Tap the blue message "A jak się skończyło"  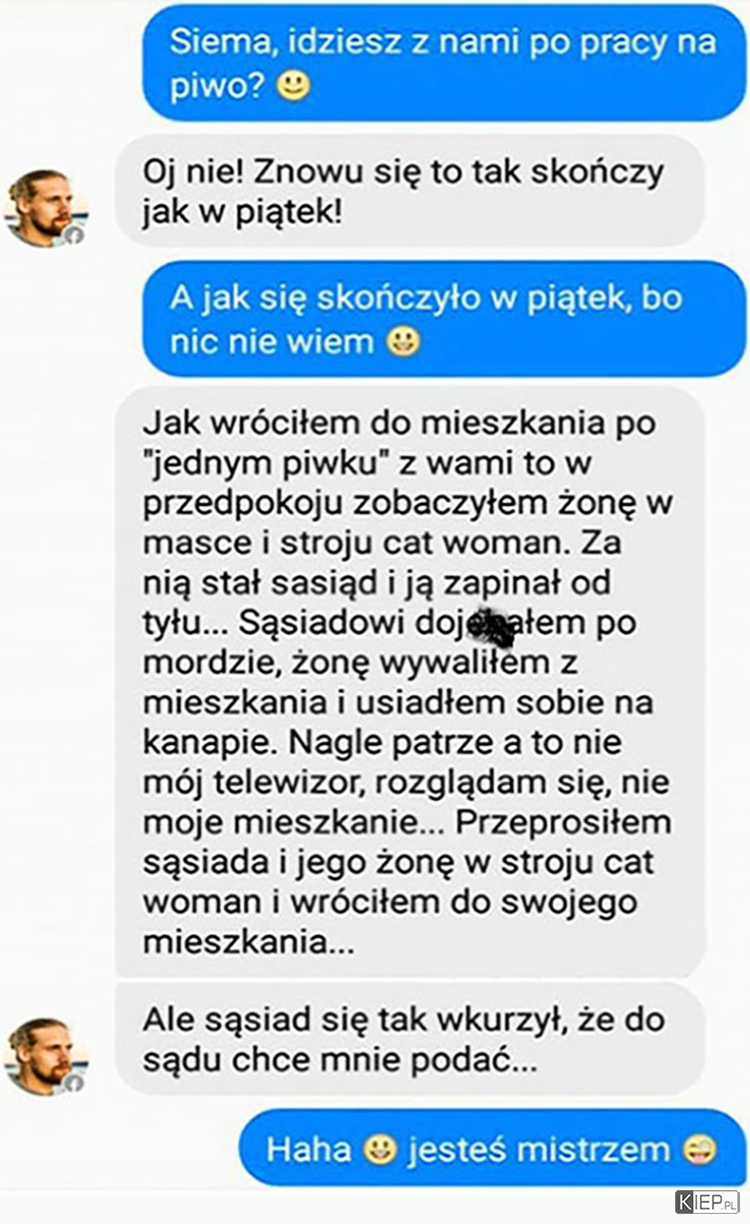point(445,319)
